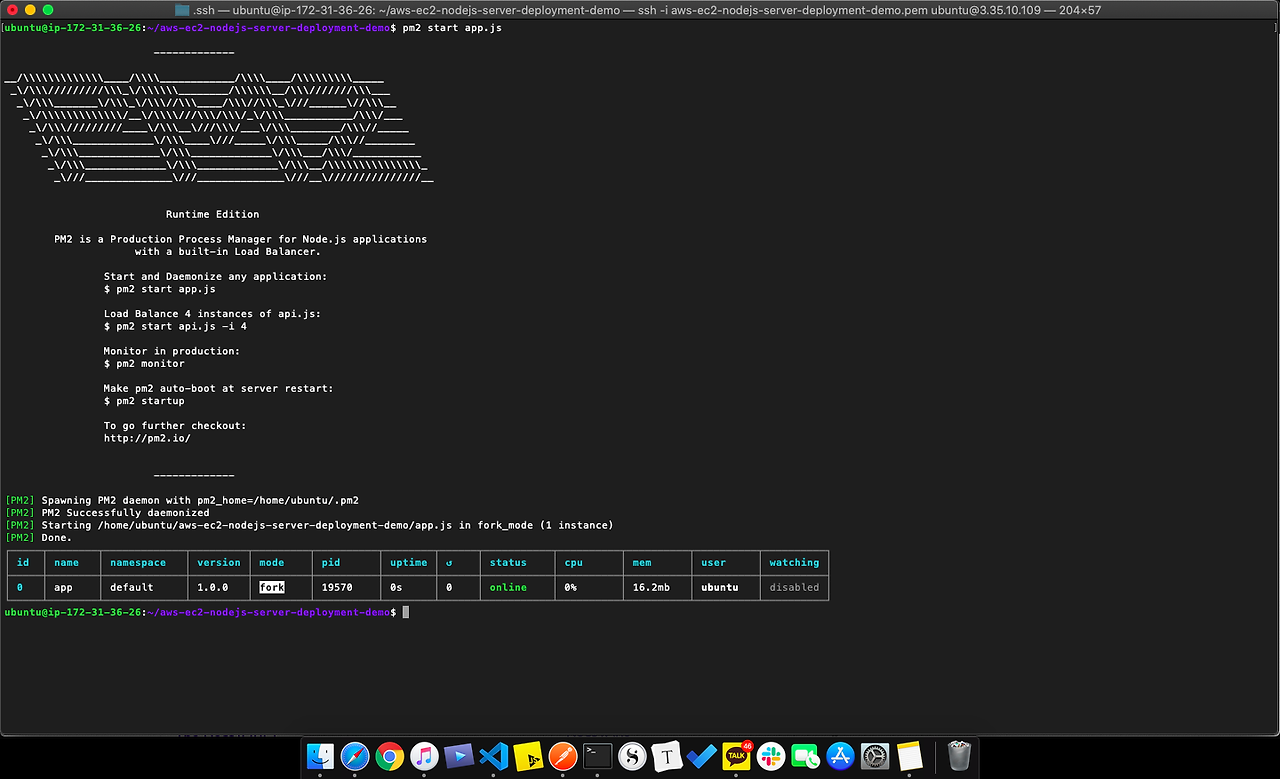This screenshot has height=779, width=1280.
Task: Click the '1.0.0' version cell
Action: (212, 587)
